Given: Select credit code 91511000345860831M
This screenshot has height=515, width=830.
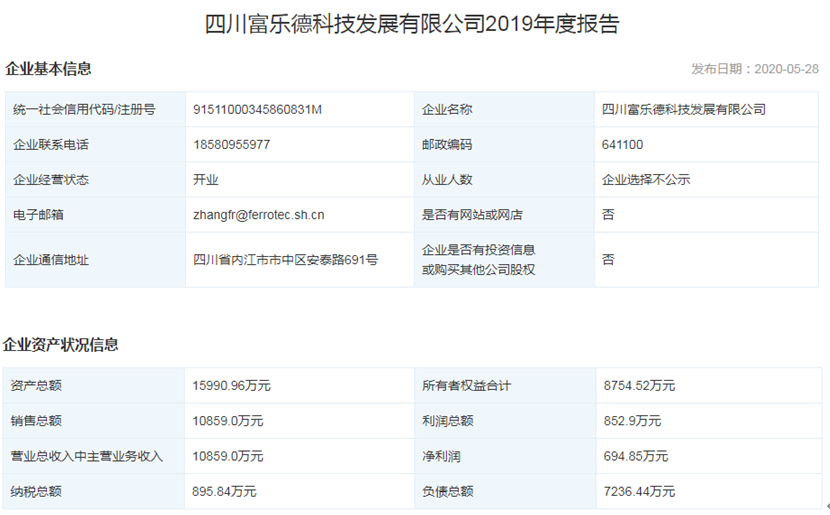Looking at the screenshot, I should (x=257, y=110).
